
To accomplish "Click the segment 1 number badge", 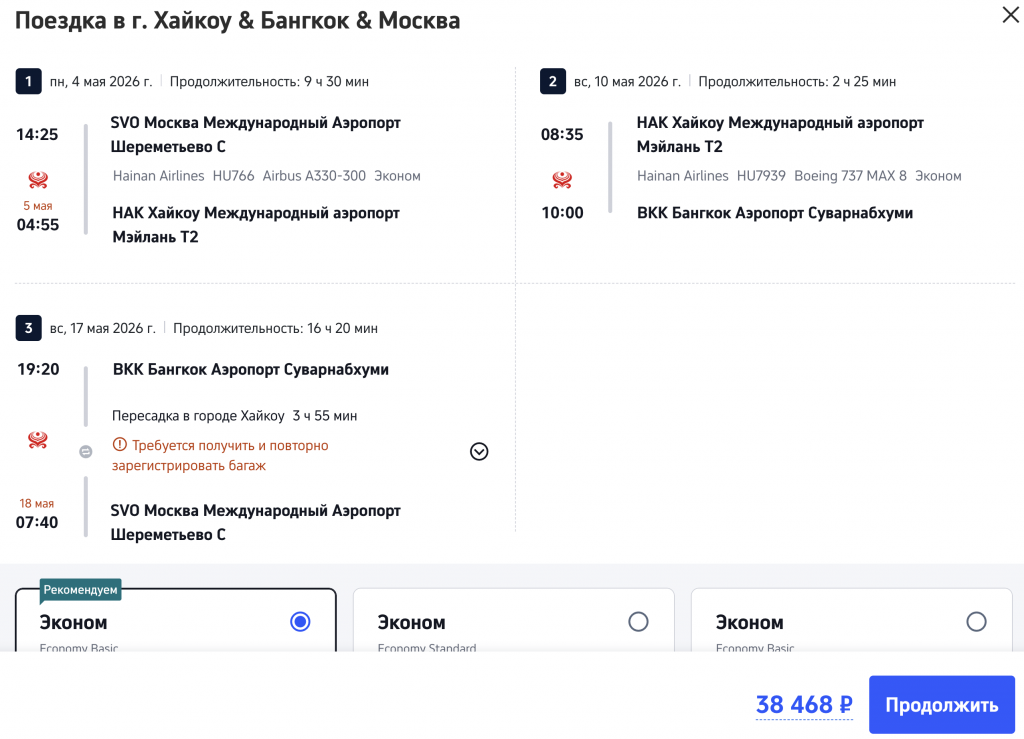I will click(28, 81).
